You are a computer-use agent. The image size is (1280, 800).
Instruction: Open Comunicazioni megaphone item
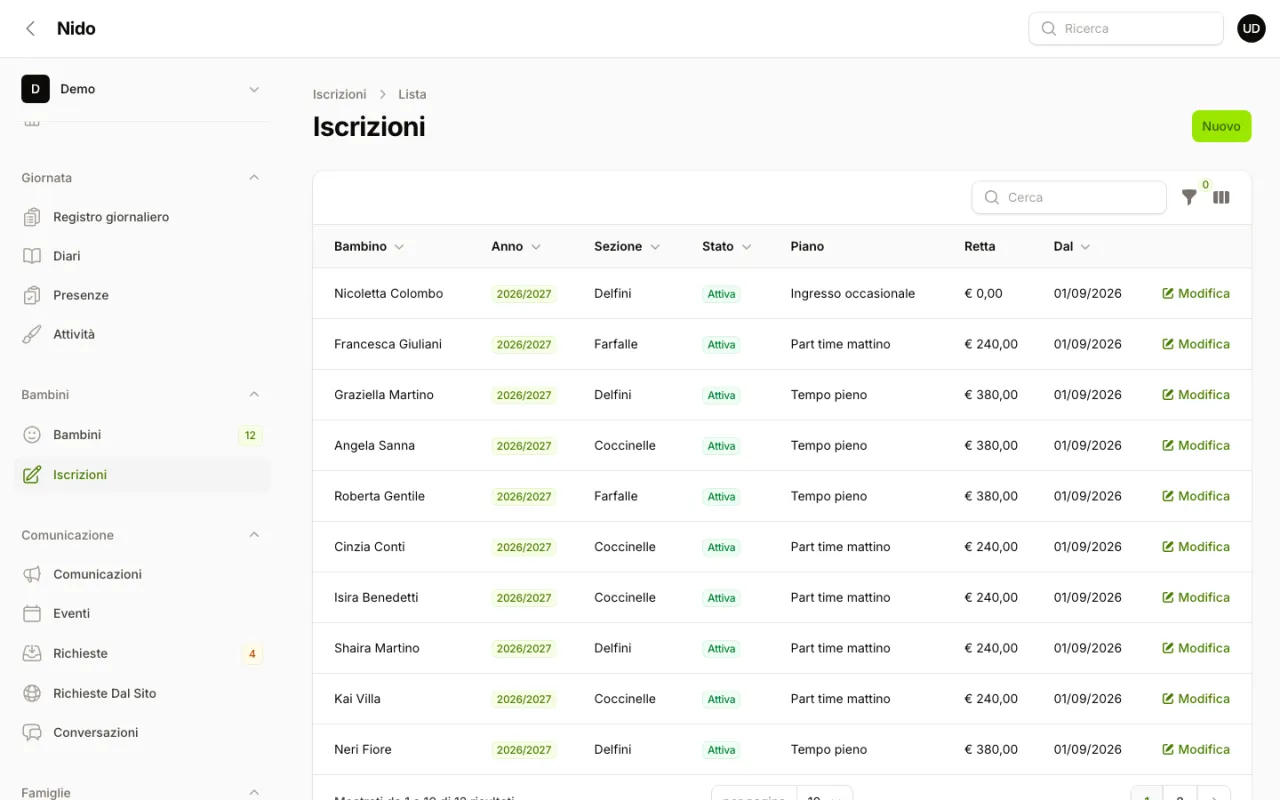[142, 574]
